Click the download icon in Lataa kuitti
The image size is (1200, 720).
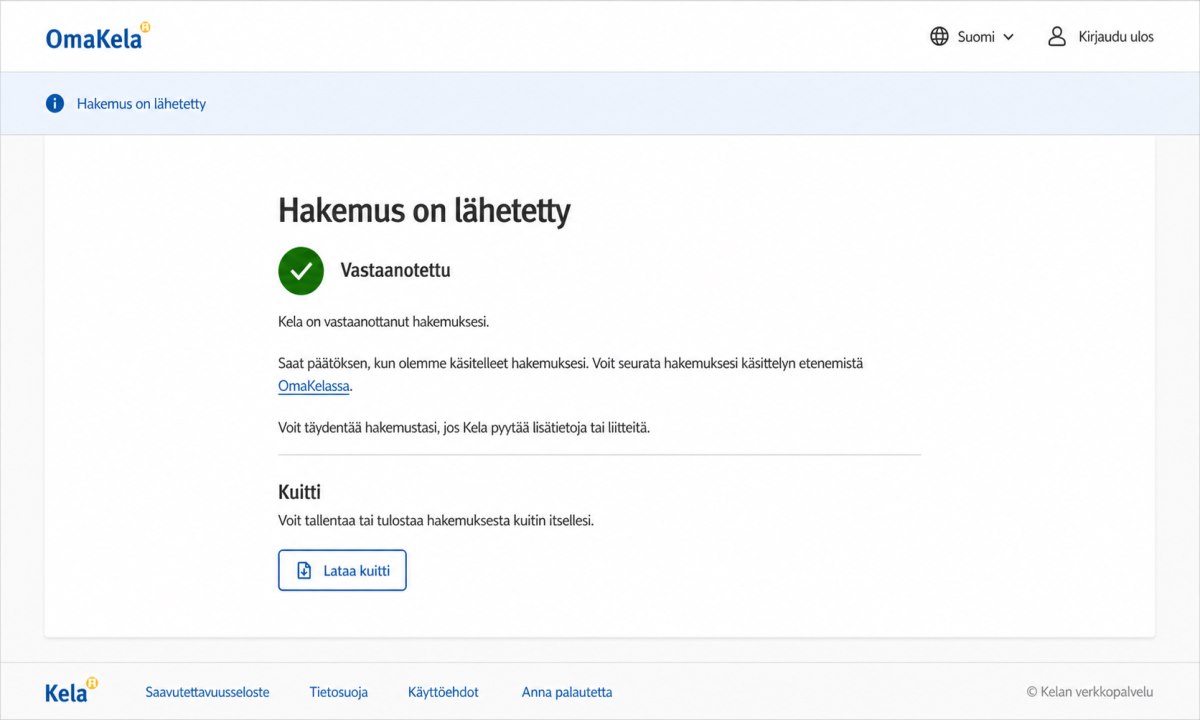304,570
